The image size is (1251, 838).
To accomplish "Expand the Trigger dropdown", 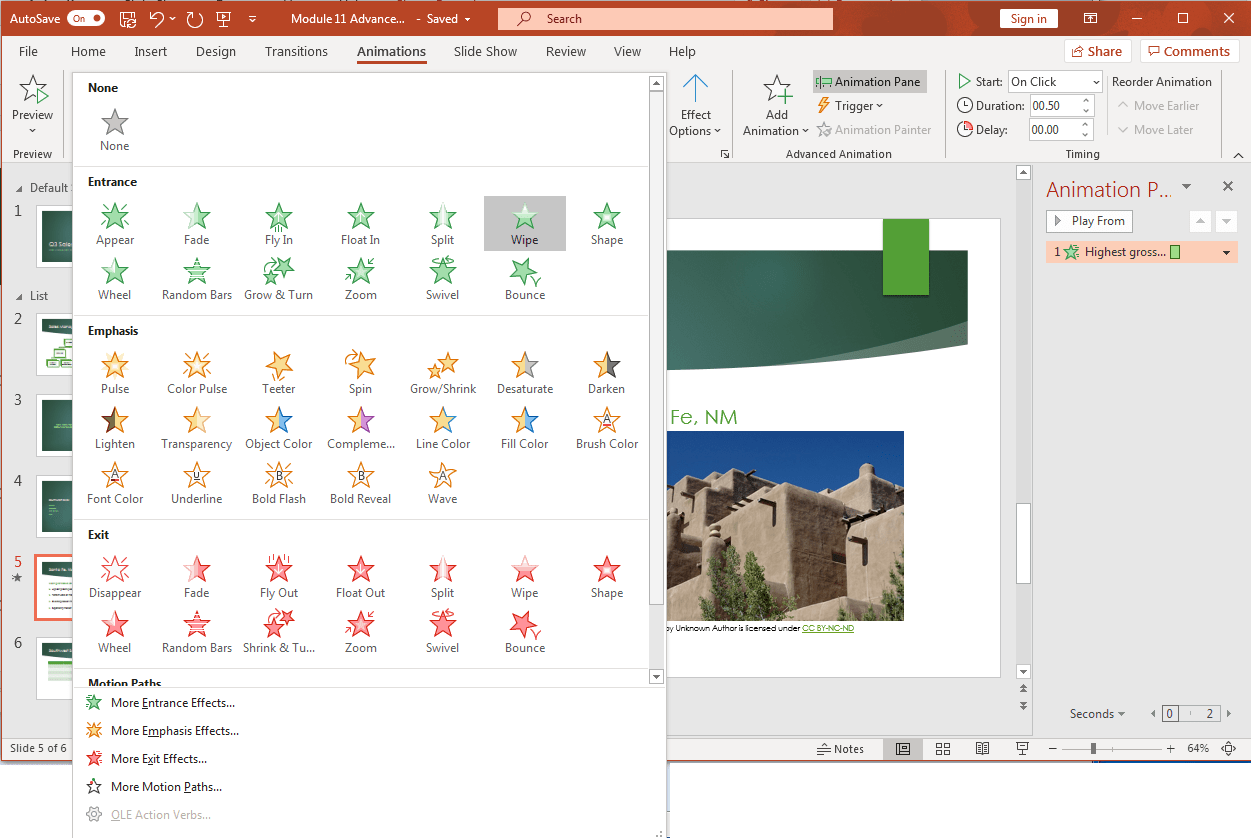I will [x=852, y=106].
